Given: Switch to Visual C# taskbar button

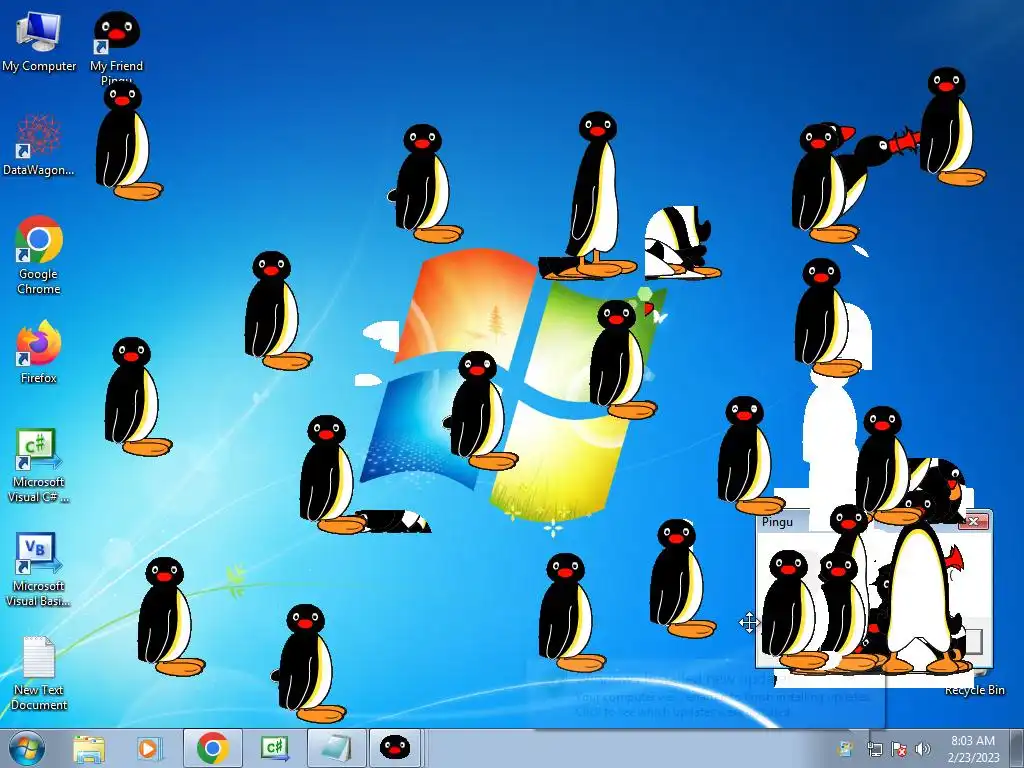Looking at the screenshot, I should coord(275,748).
